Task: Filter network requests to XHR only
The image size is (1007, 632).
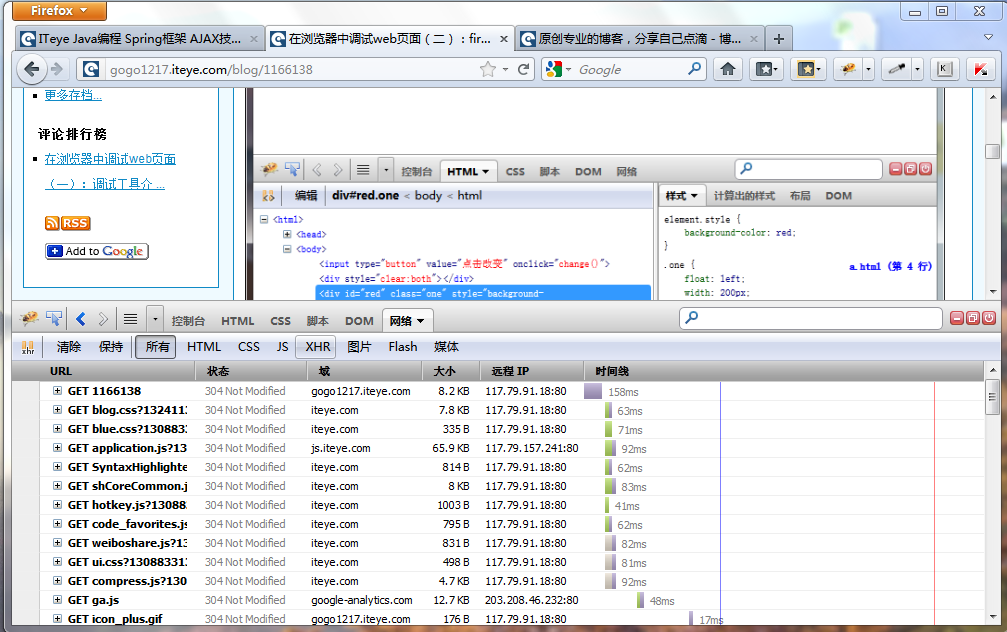Action: 316,346
